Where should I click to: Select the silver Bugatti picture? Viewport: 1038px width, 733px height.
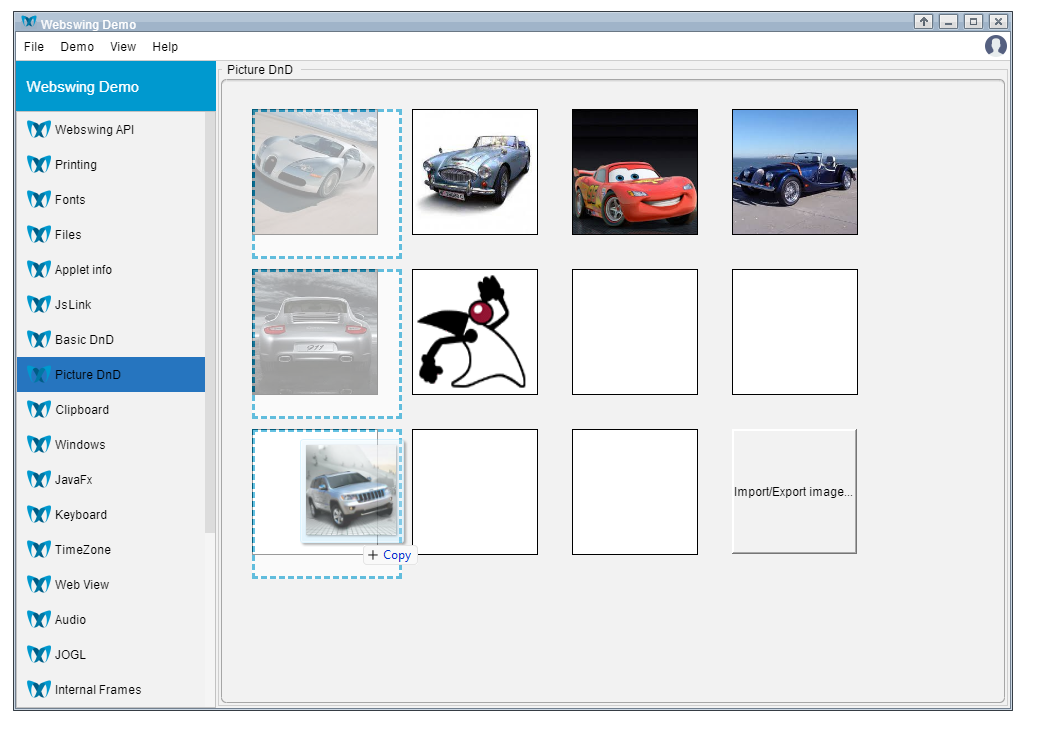pyautogui.click(x=316, y=172)
